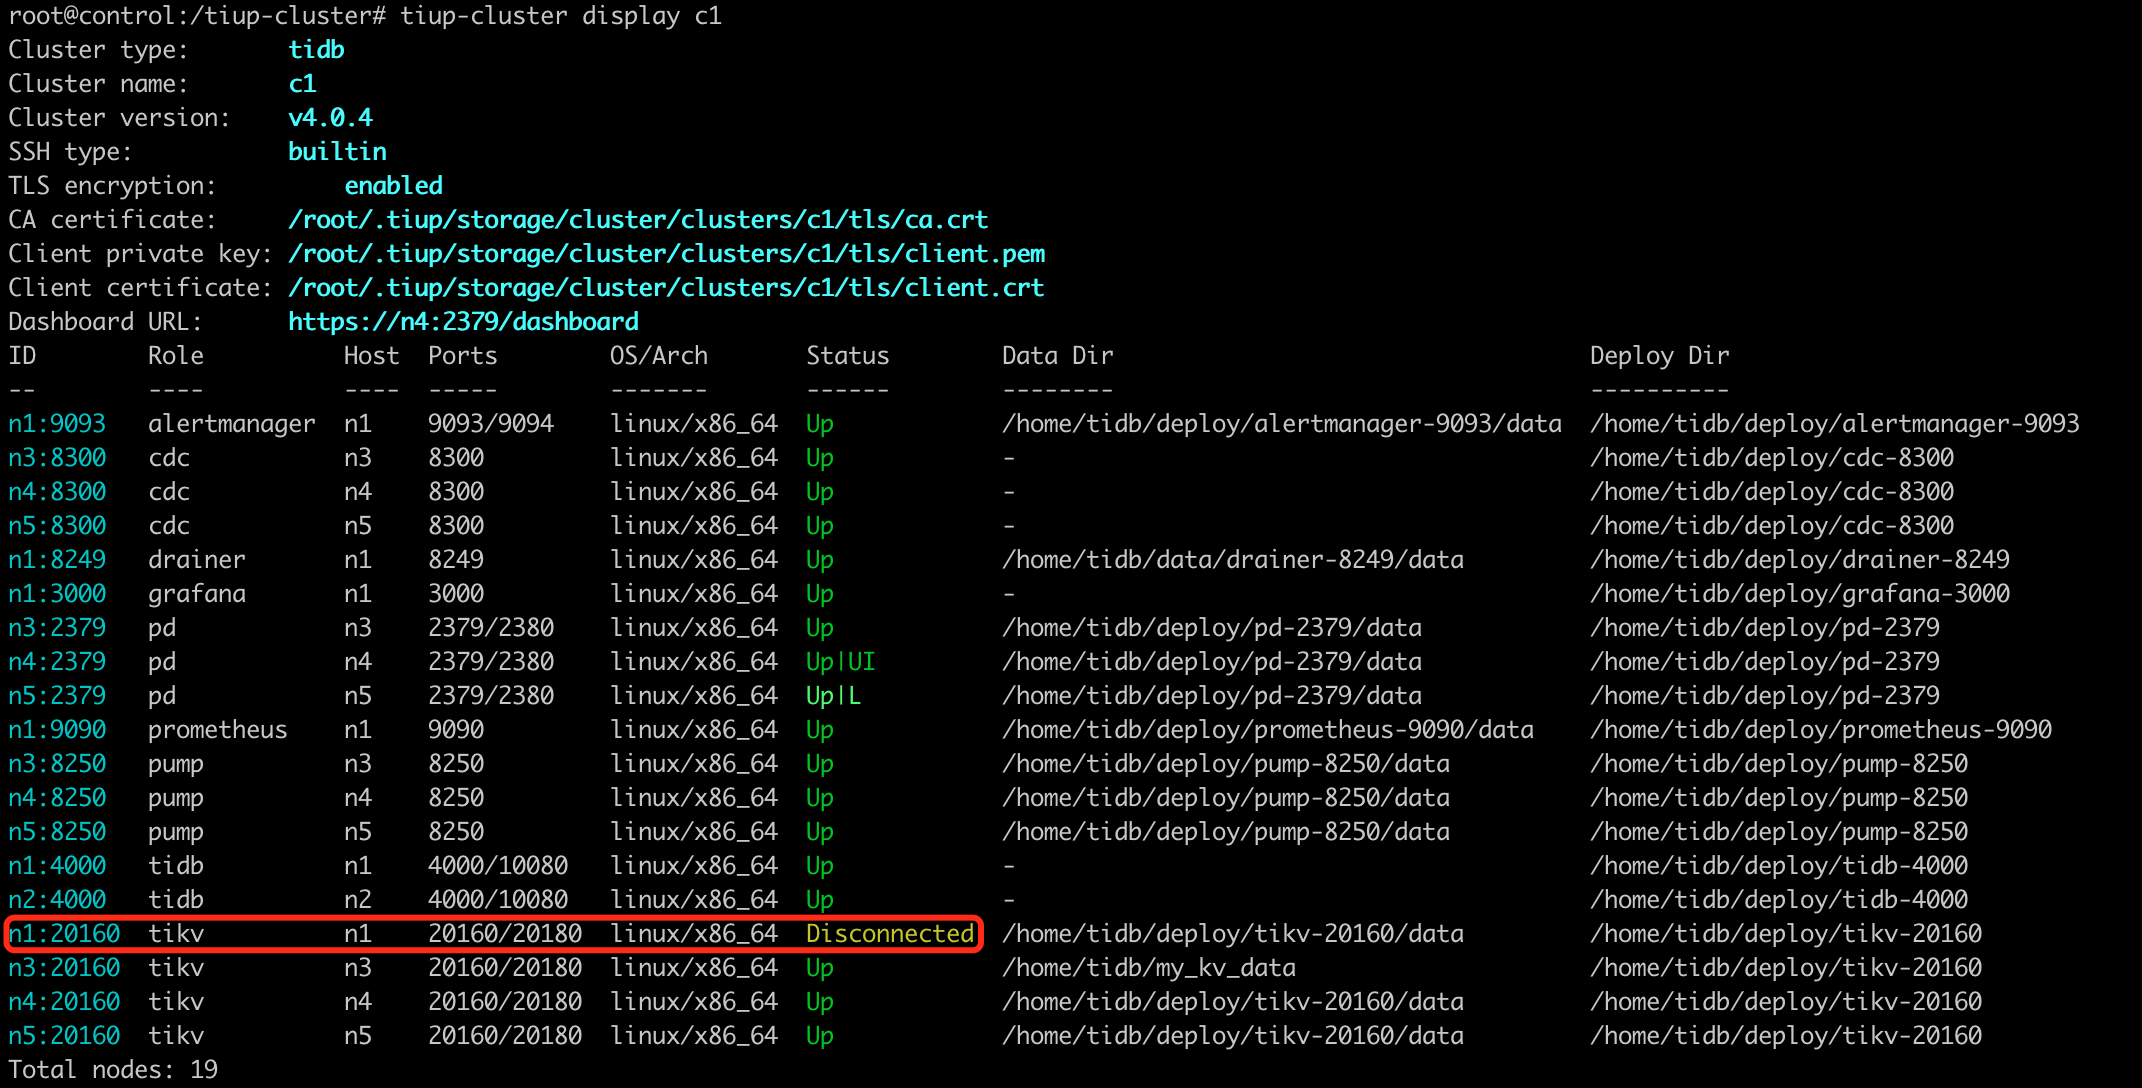Screen dimensions: 2142x1088
Task: Click the 'Up|UI' status of n4 pd
Action: point(841,662)
